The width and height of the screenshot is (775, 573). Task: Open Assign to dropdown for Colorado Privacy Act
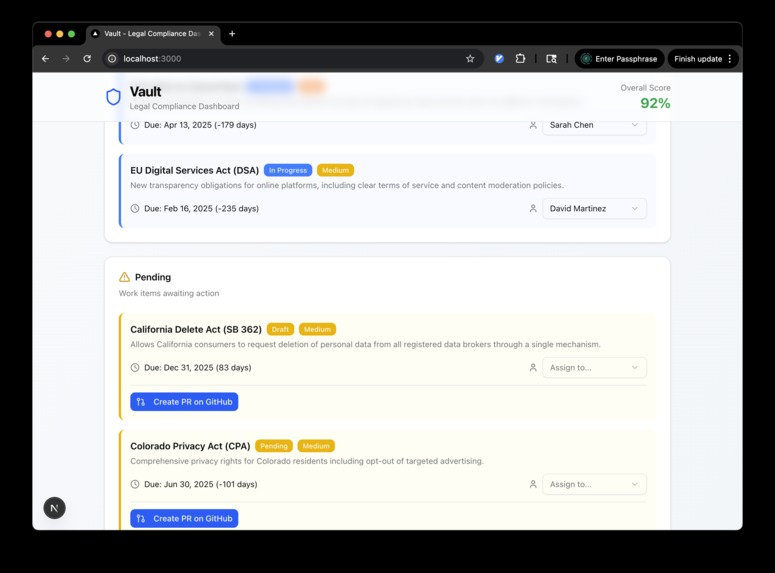(x=594, y=484)
